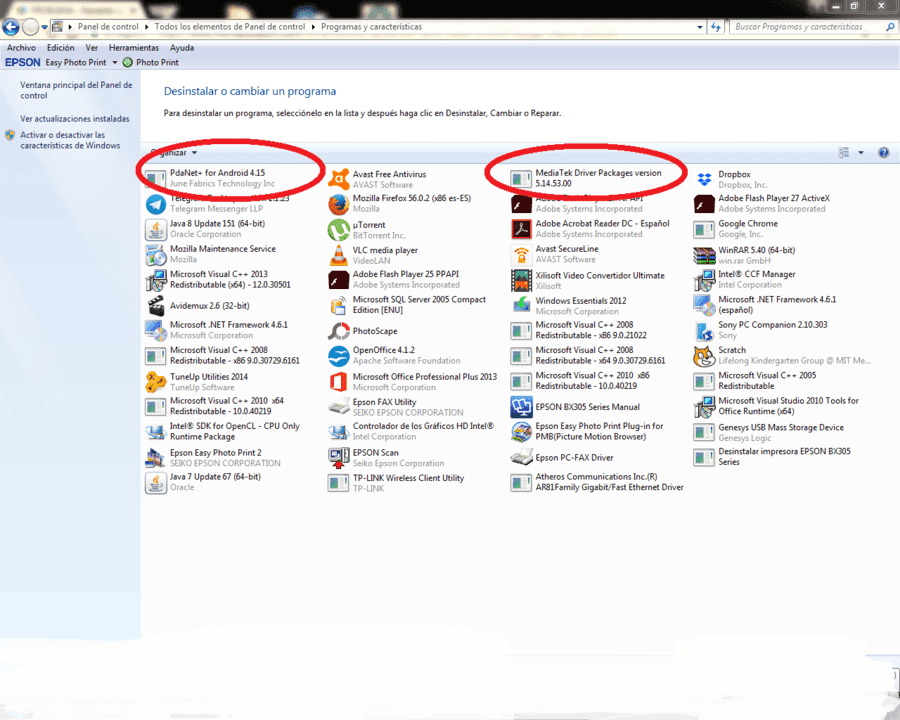Click the Avidemux 2.6 clapperboard icon

pos(156,306)
